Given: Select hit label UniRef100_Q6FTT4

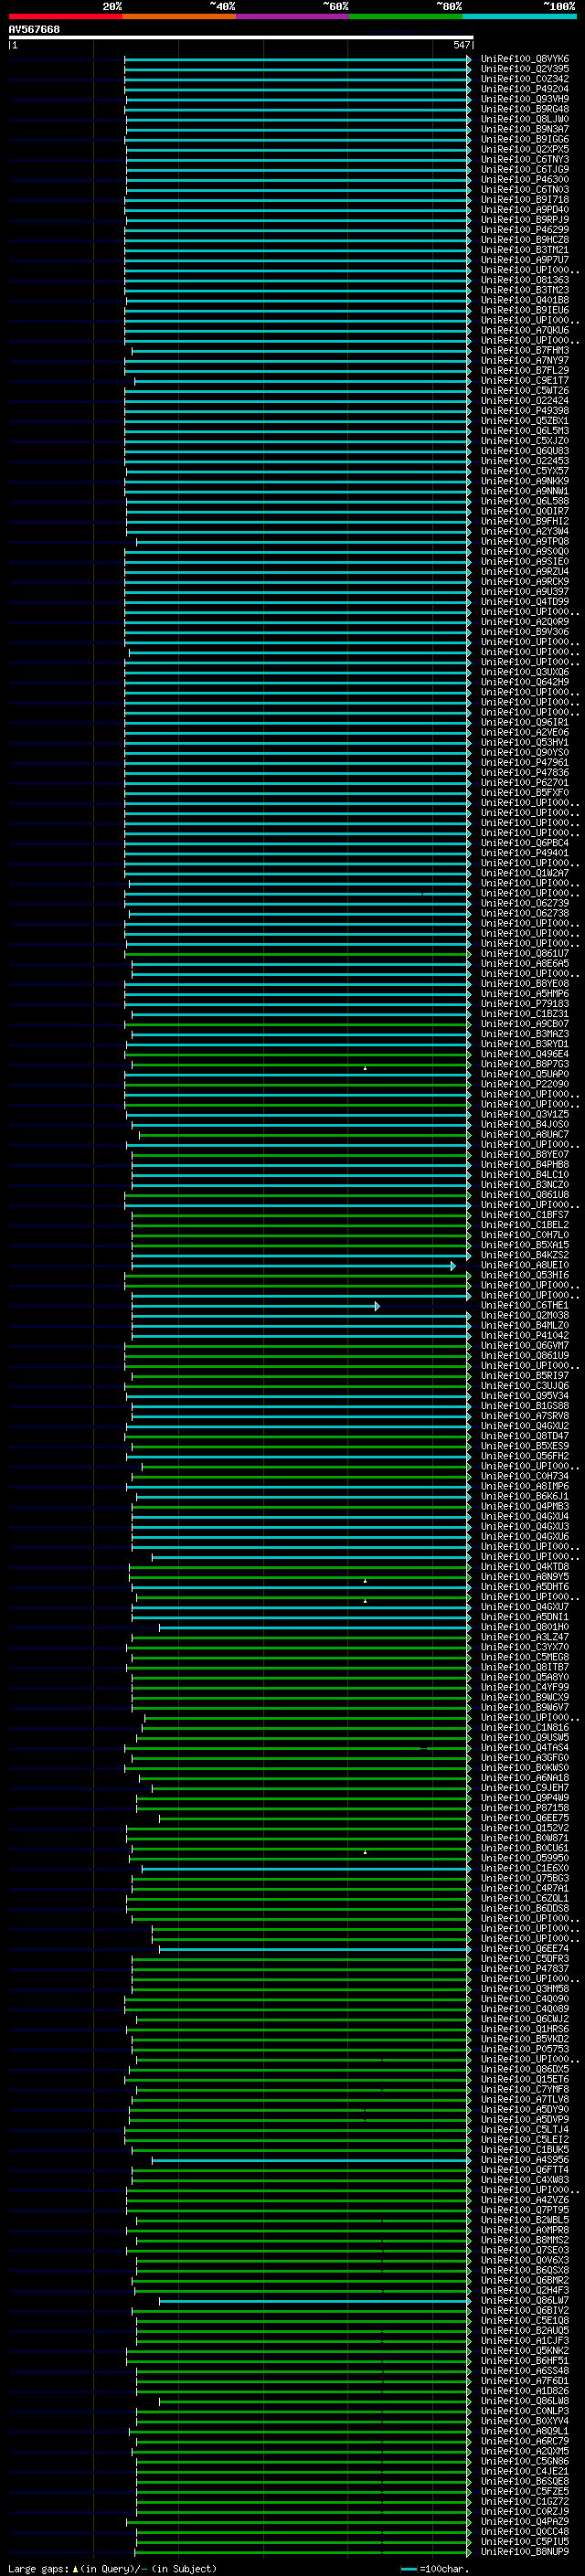Looking at the screenshot, I should coord(525,2170).
